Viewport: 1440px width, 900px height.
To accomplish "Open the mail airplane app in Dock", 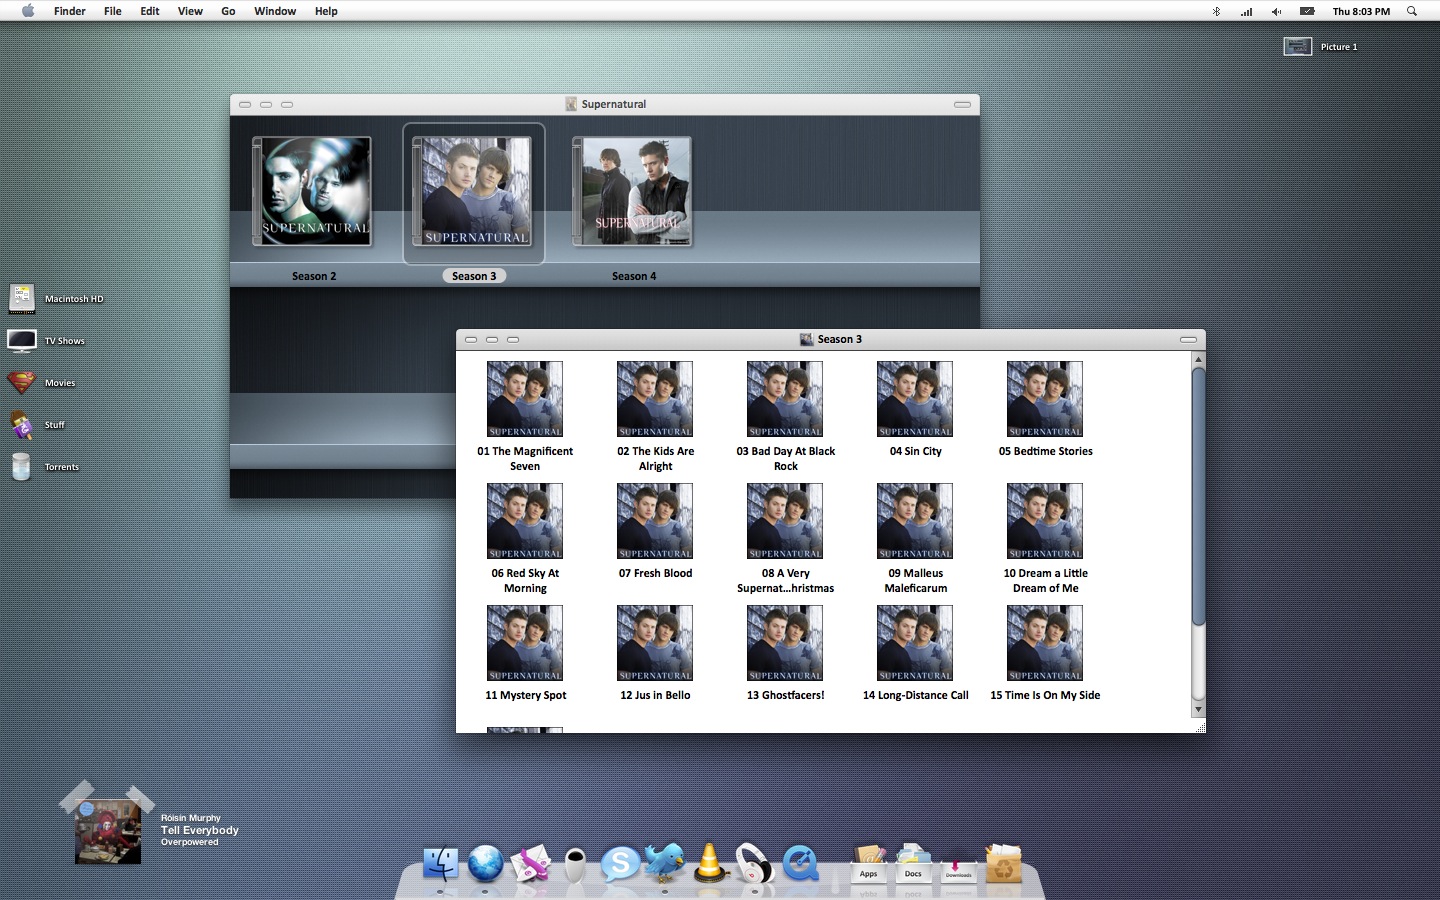I will tap(531, 863).
